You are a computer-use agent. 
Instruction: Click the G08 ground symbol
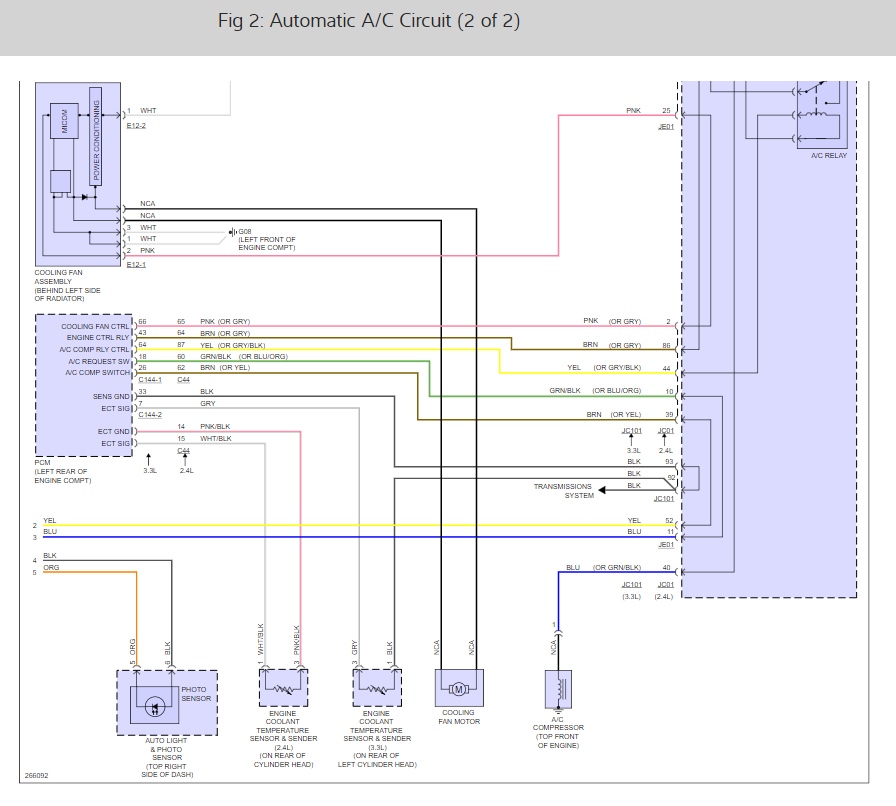pyautogui.click(x=233, y=232)
